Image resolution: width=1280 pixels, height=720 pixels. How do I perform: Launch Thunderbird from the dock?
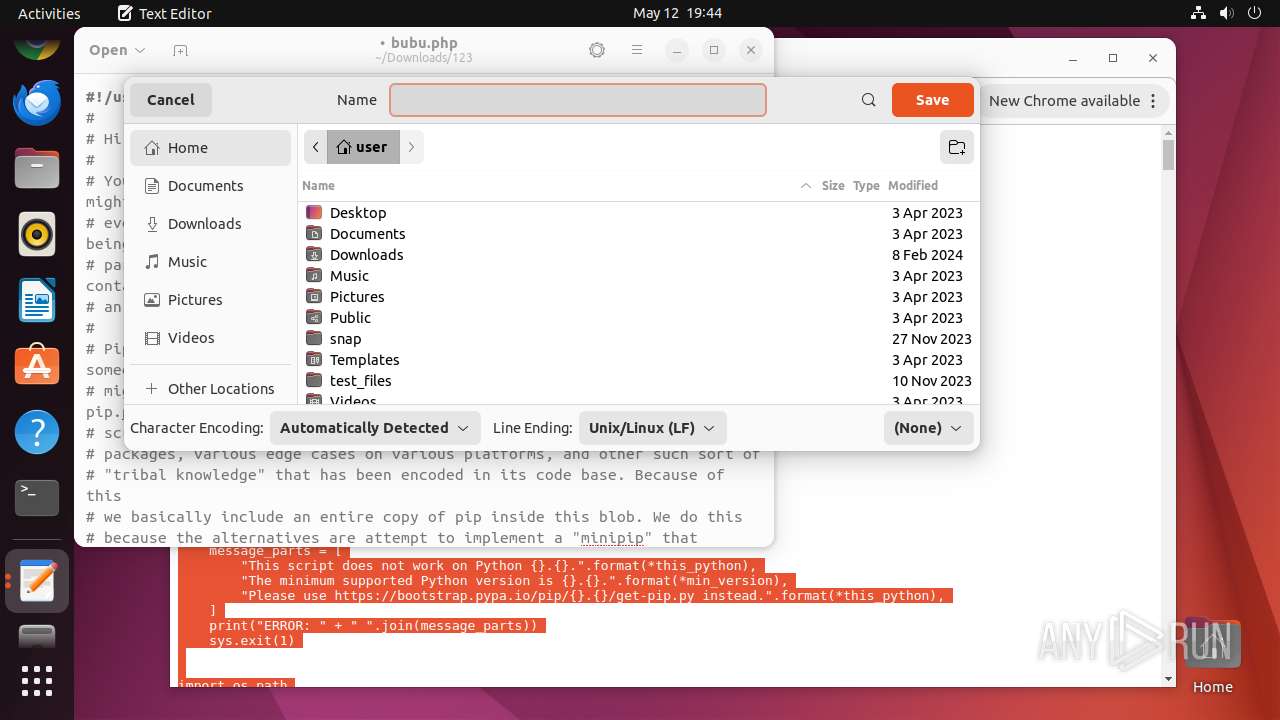click(x=37, y=102)
